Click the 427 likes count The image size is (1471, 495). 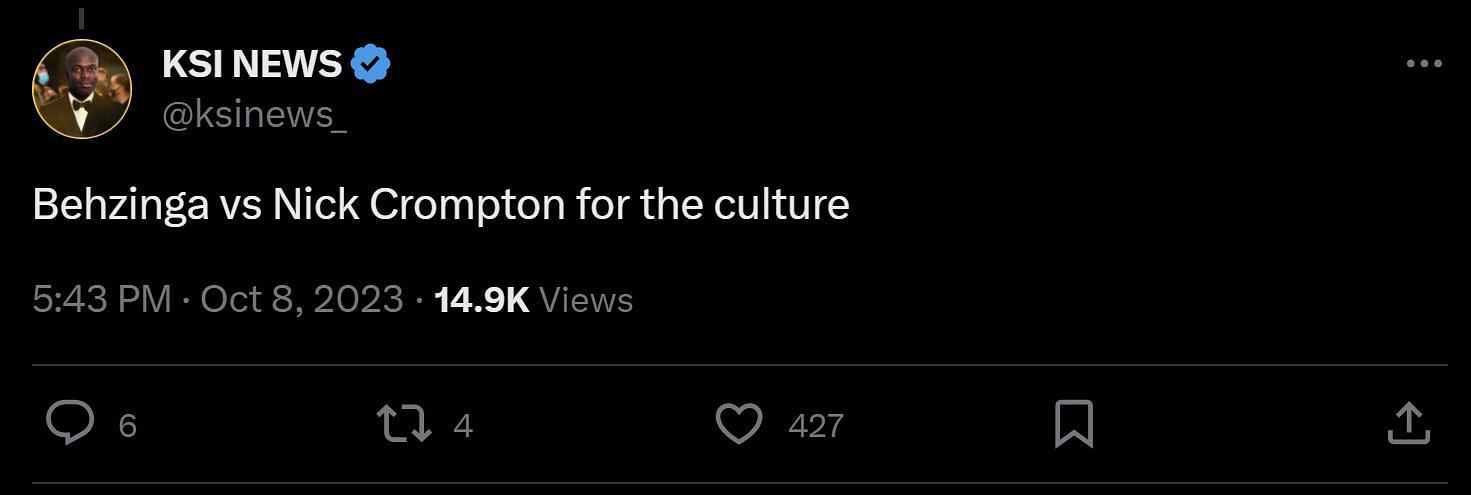pyautogui.click(x=815, y=426)
